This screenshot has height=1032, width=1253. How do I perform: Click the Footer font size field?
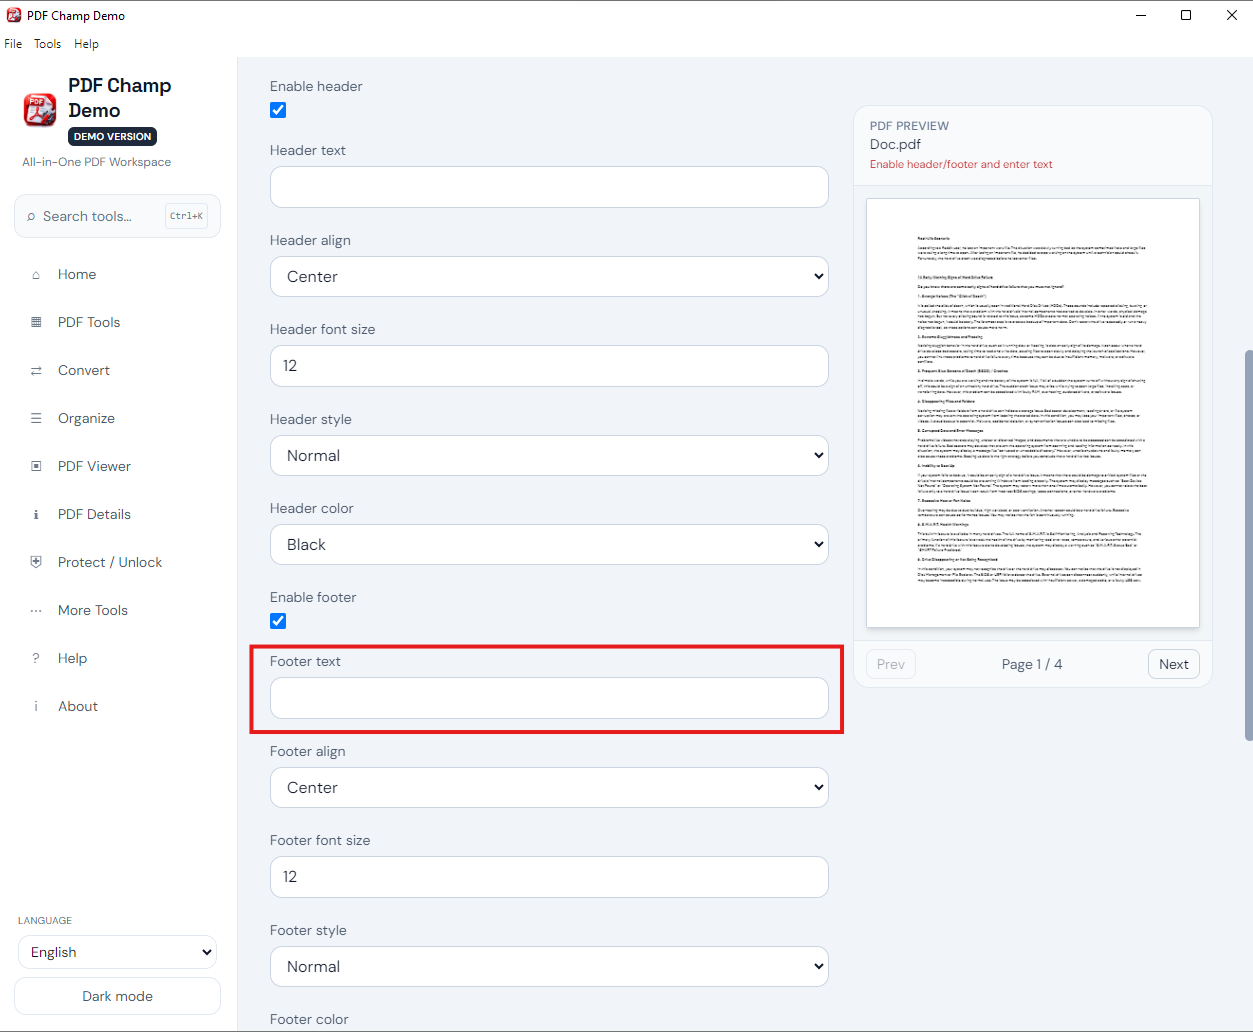(549, 877)
